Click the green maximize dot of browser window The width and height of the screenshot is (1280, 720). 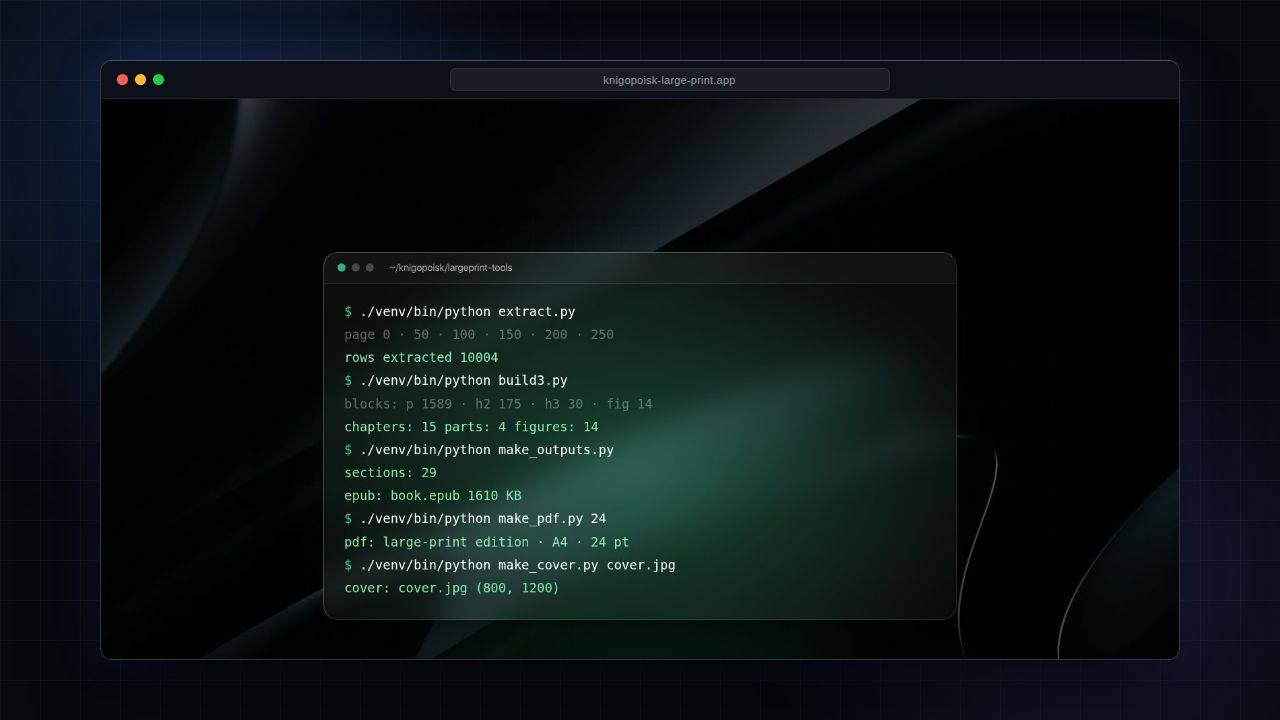click(x=158, y=80)
